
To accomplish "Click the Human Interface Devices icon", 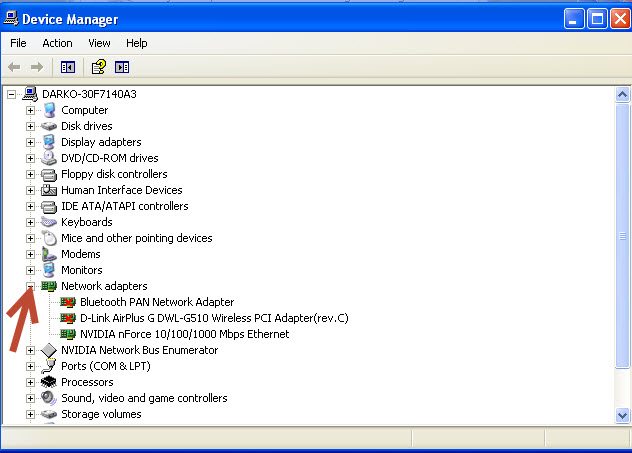I will coord(49,190).
